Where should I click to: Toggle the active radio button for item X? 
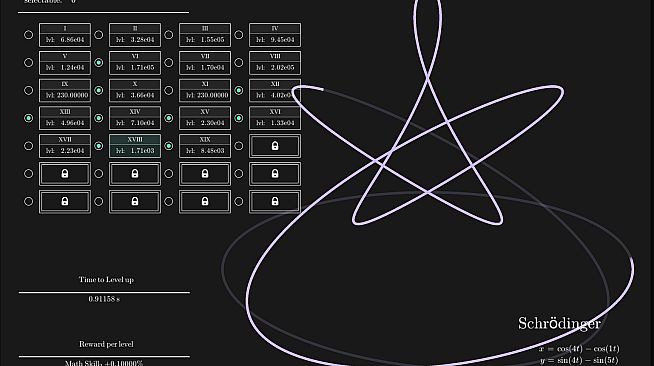[x=98, y=90]
